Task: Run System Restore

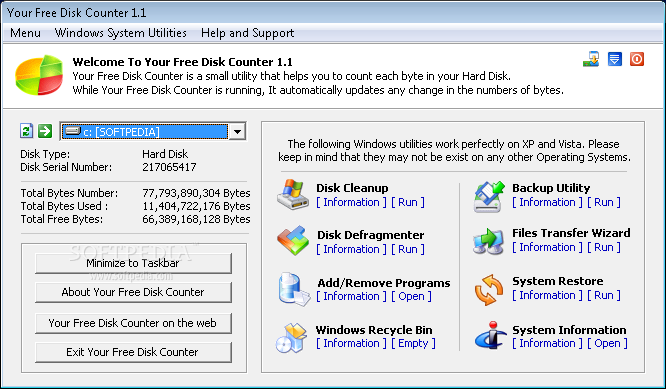Action: (x=604, y=295)
